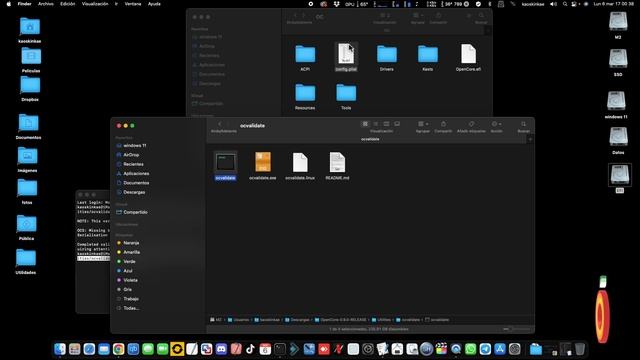Image resolution: width=640 pixels, height=360 pixels.
Task: Open the Utilidades desktop folder
Action: [26, 261]
